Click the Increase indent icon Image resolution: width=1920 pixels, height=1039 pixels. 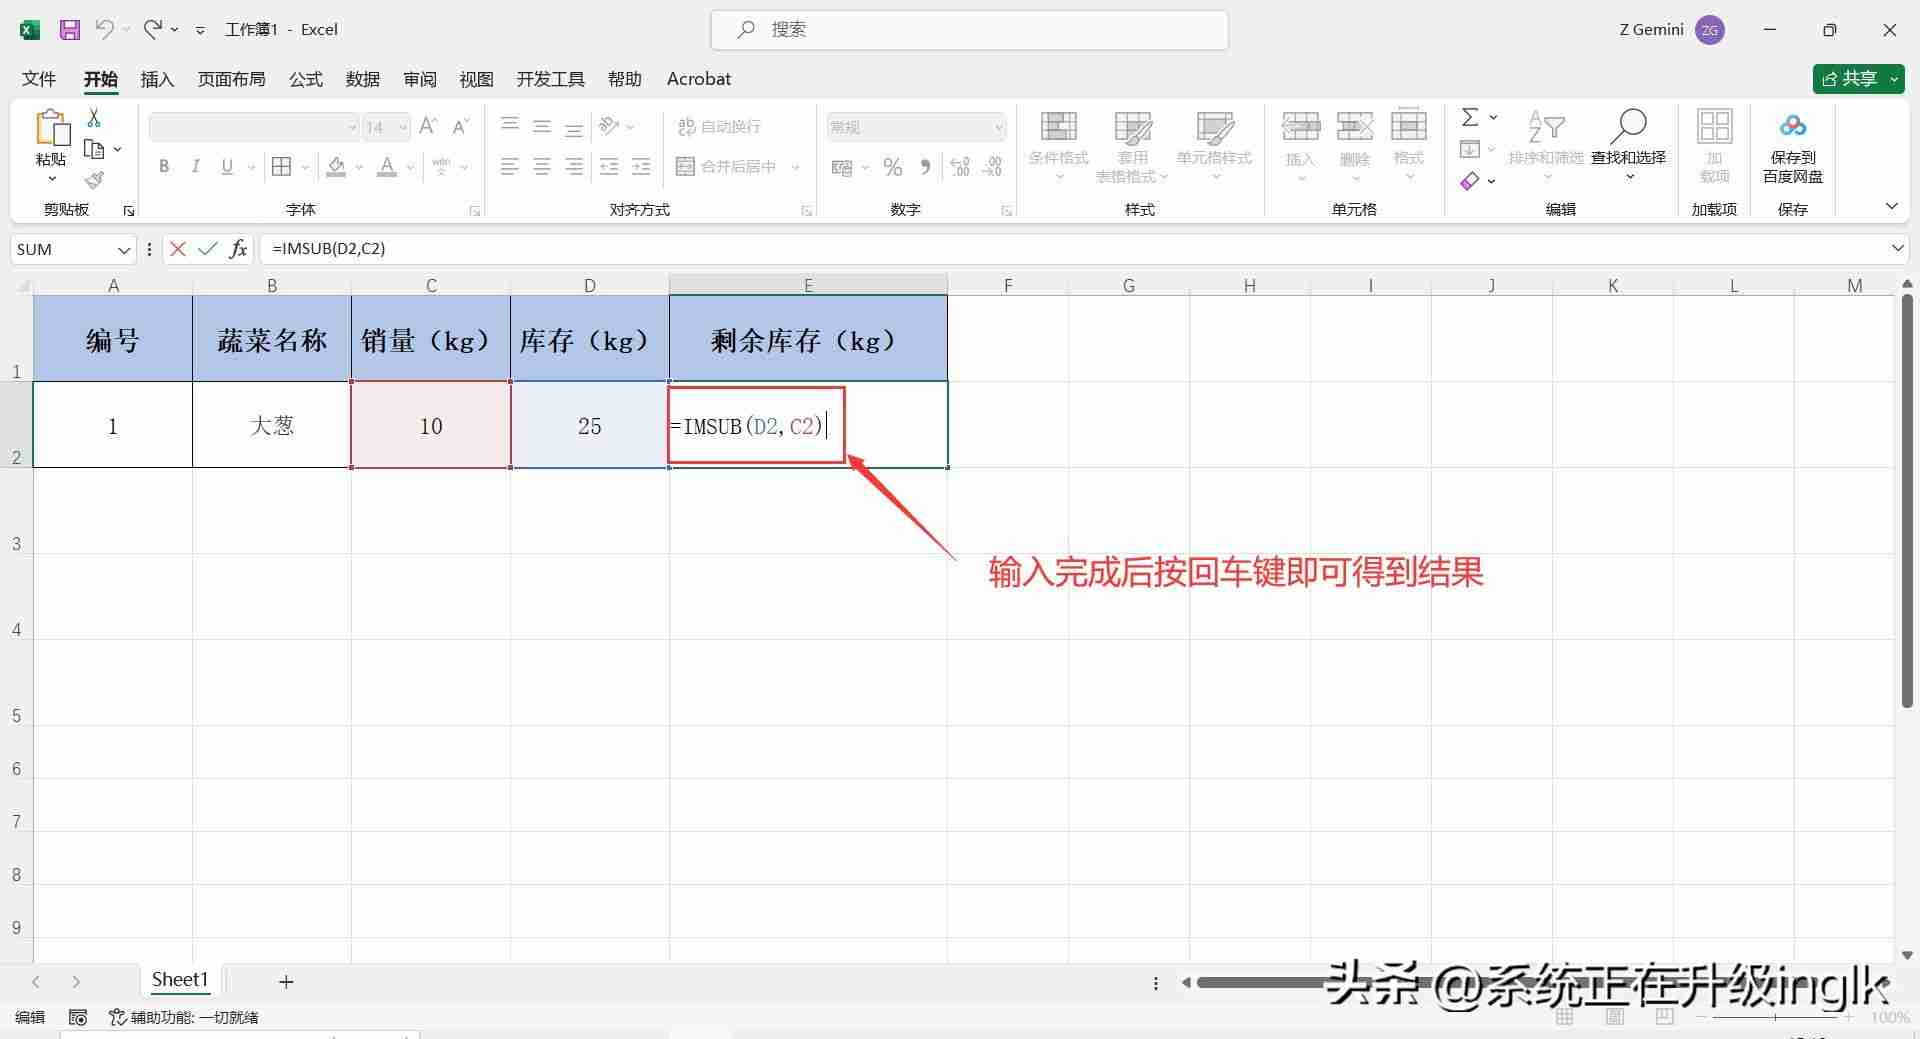[x=641, y=167]
